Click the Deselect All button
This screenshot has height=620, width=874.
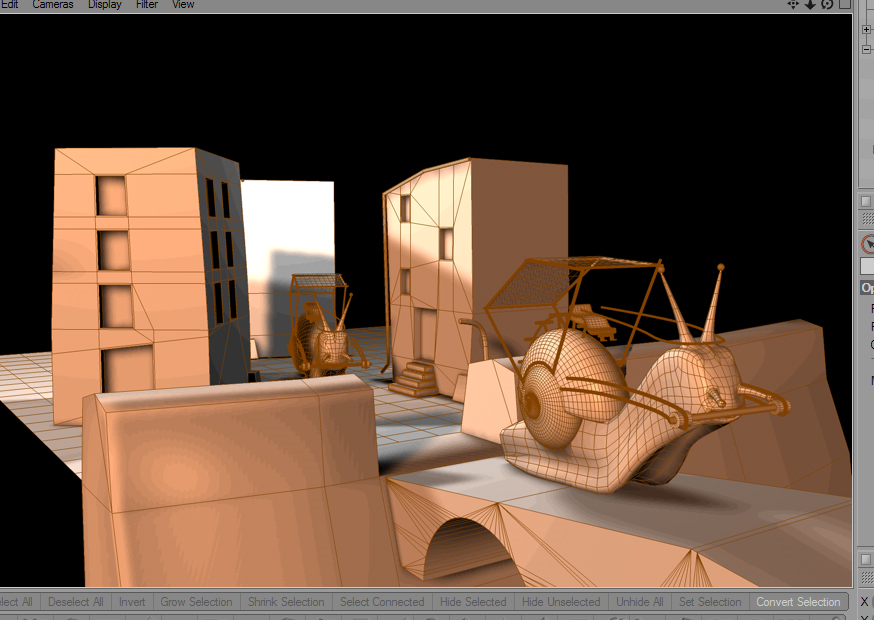point(76,602)
